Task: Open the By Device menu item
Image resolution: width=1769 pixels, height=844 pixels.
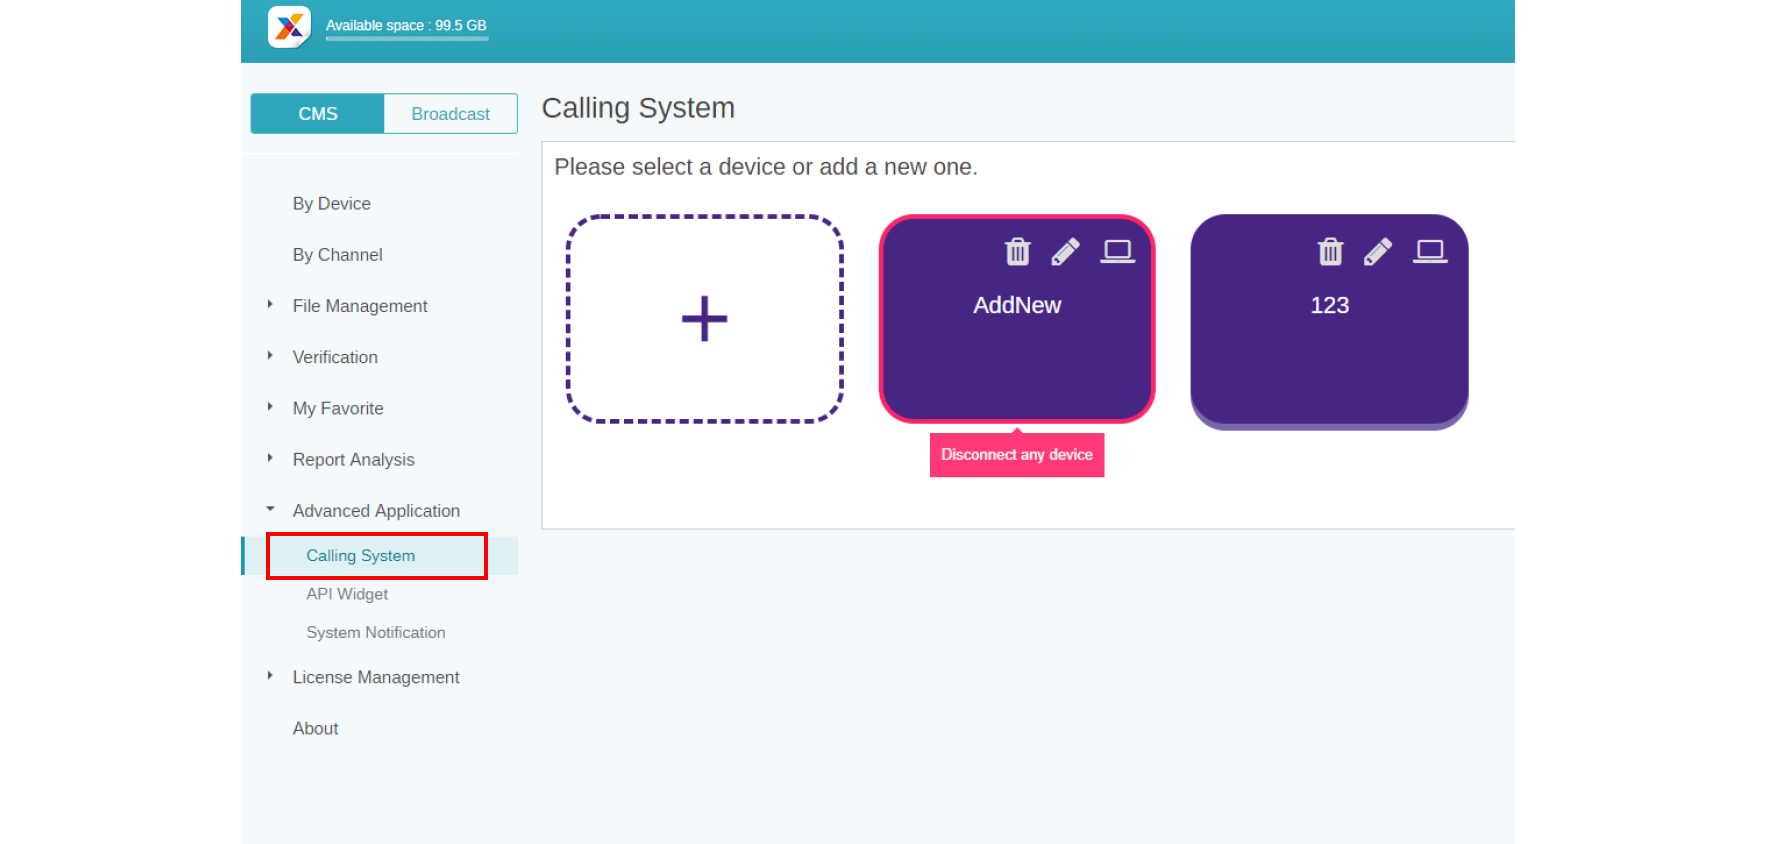Action: [331, 204]
